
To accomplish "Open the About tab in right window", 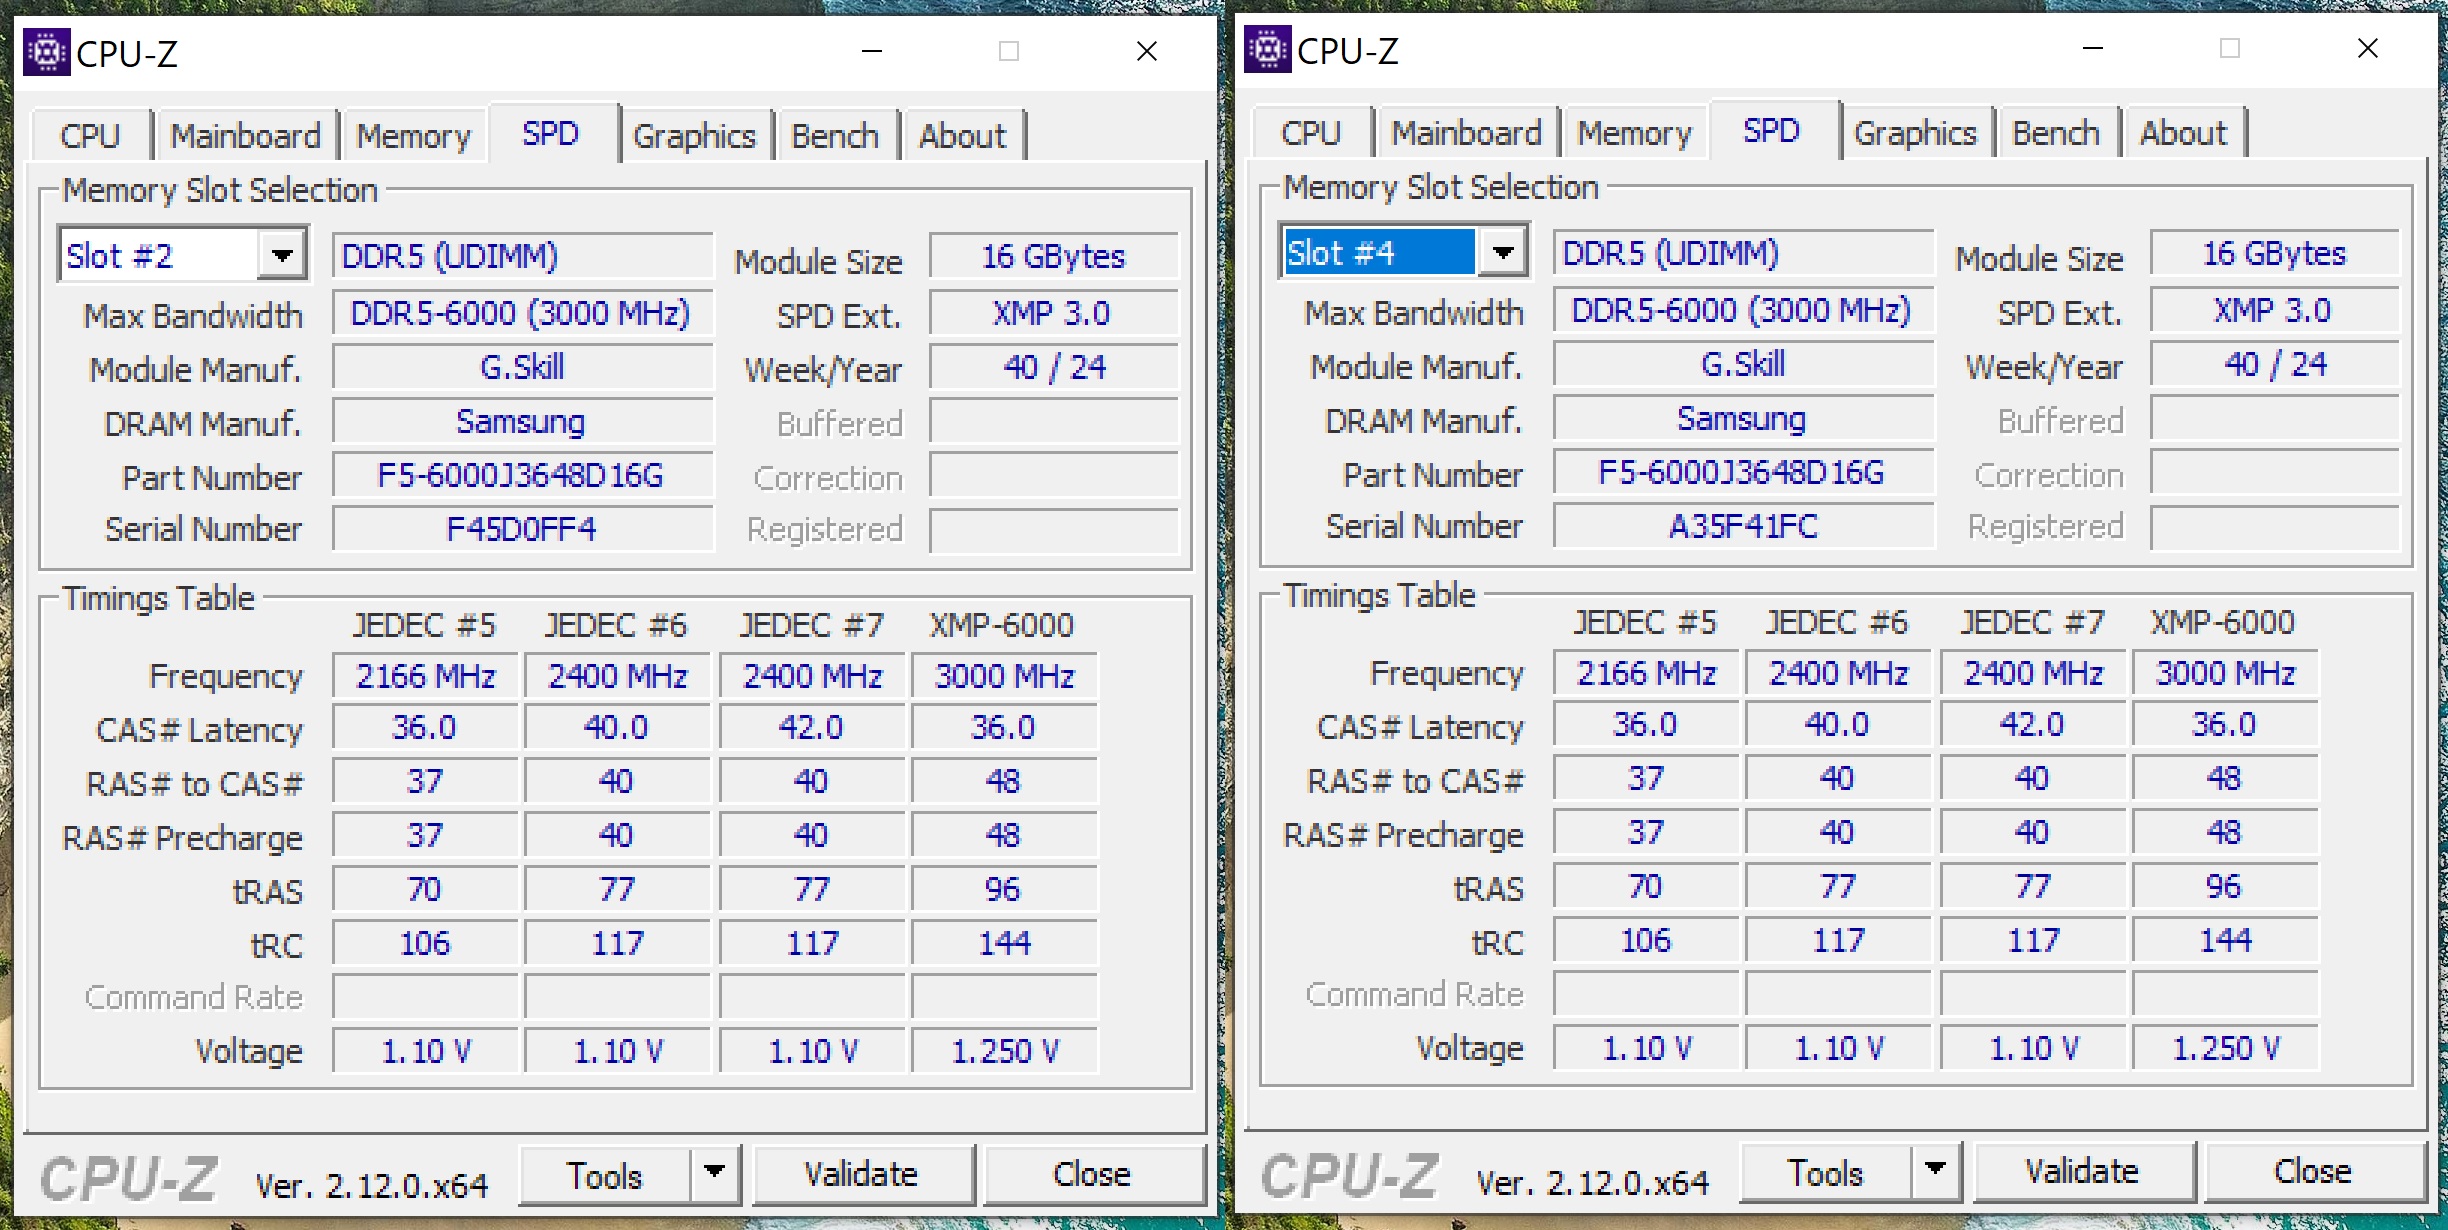I will pyautogui.click(x=2184, y=133).
